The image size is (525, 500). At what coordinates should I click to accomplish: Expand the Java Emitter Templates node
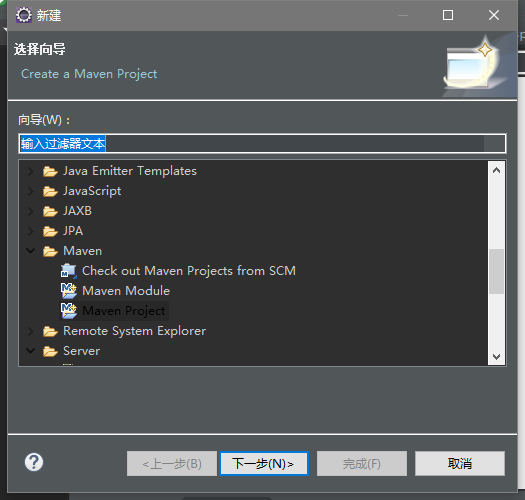point(30,171)
